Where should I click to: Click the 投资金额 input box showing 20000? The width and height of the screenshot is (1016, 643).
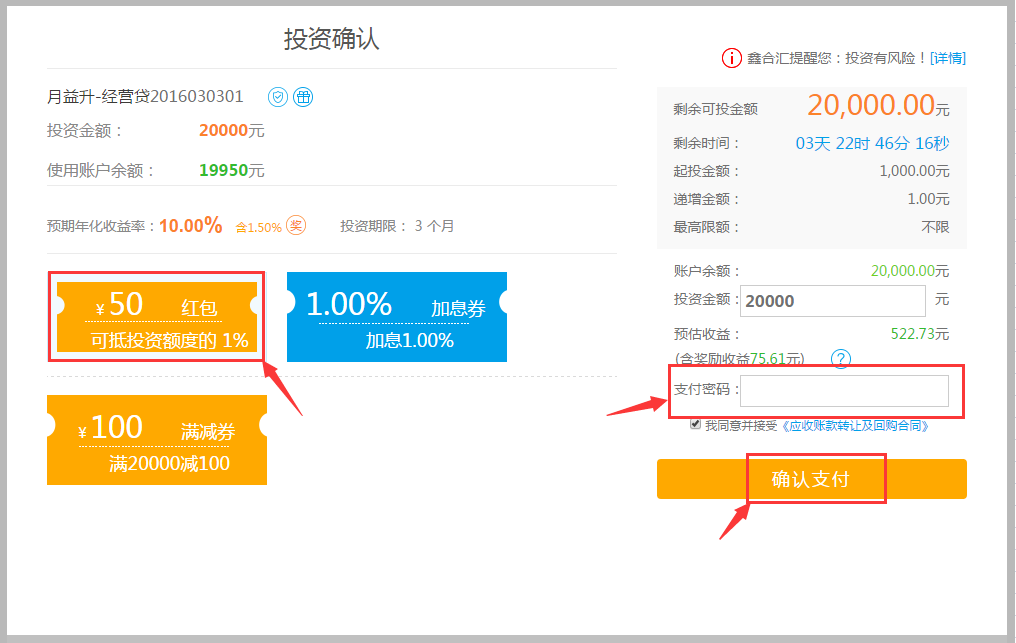click(832, 301)
